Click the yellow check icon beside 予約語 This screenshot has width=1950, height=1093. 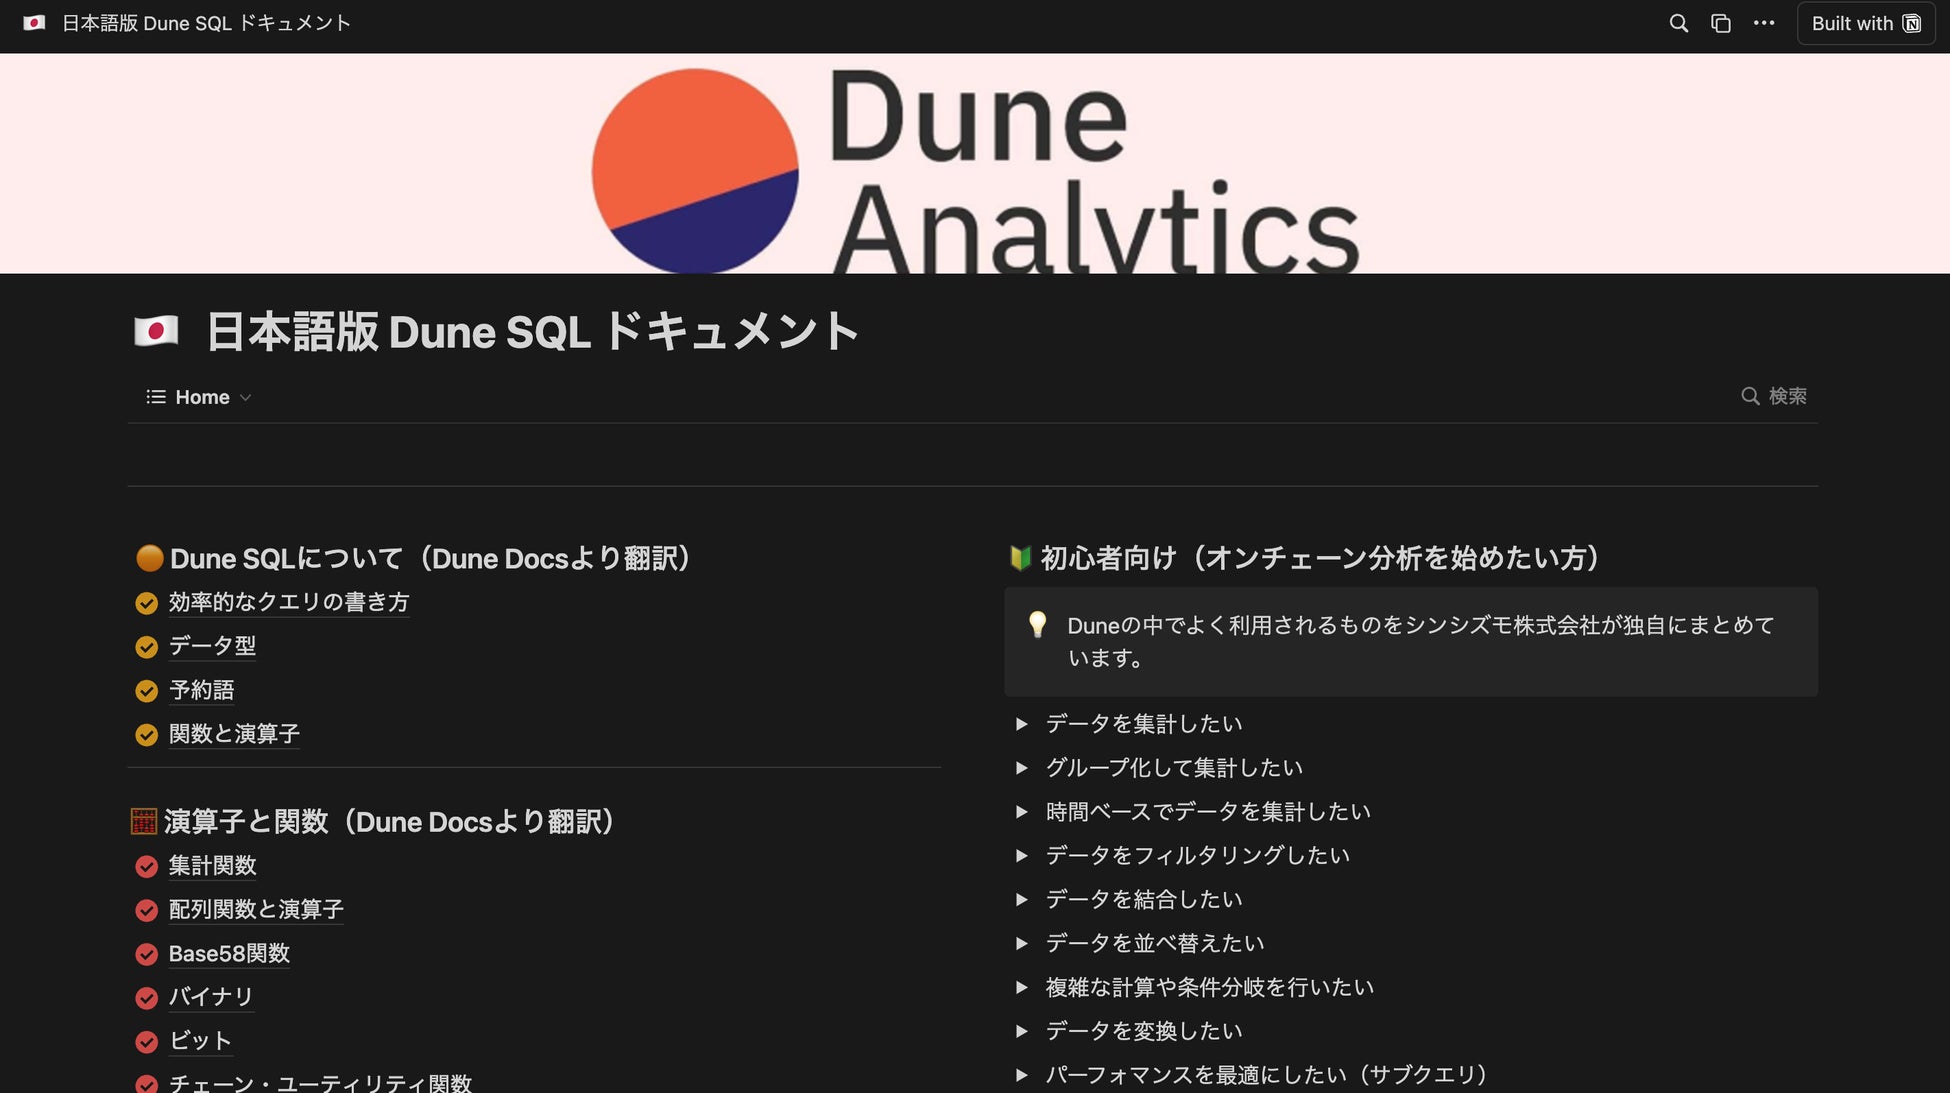coord(146,691)
